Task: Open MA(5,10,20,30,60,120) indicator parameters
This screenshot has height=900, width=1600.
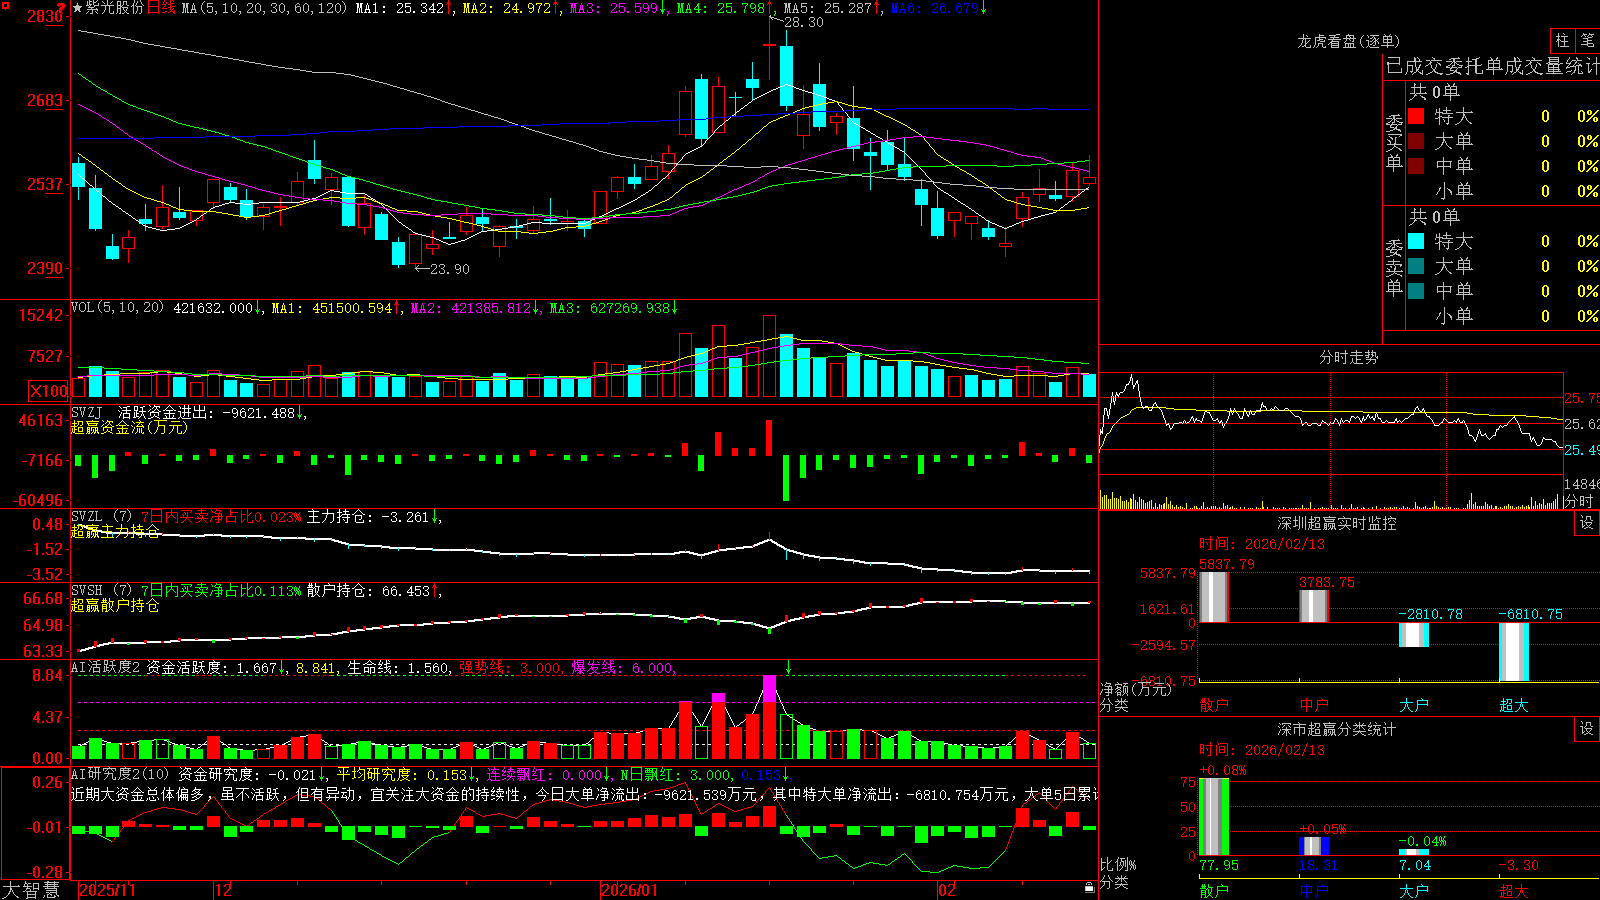Action: click(x=264, y=8)
